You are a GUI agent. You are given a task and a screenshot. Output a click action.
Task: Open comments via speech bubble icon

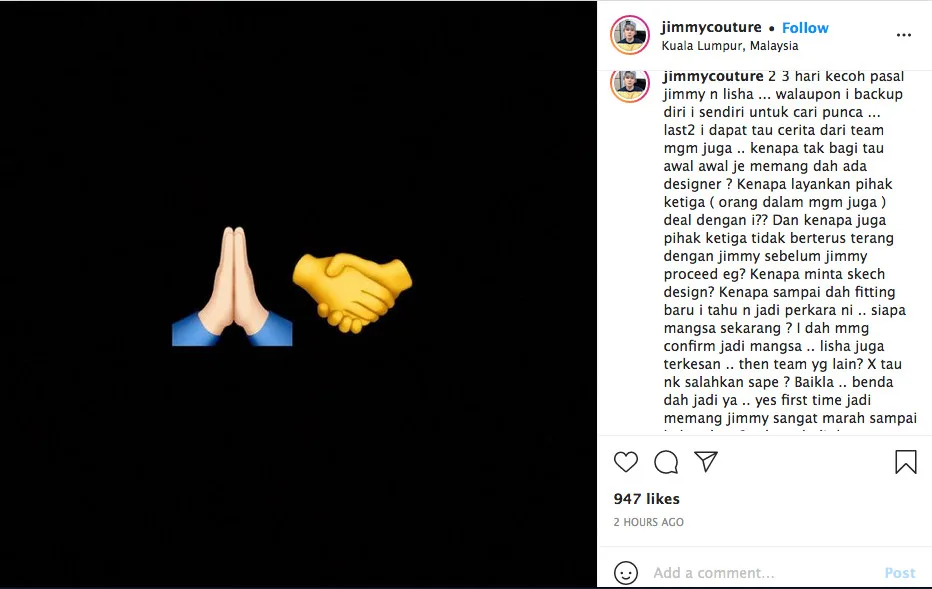click(666, 462)
